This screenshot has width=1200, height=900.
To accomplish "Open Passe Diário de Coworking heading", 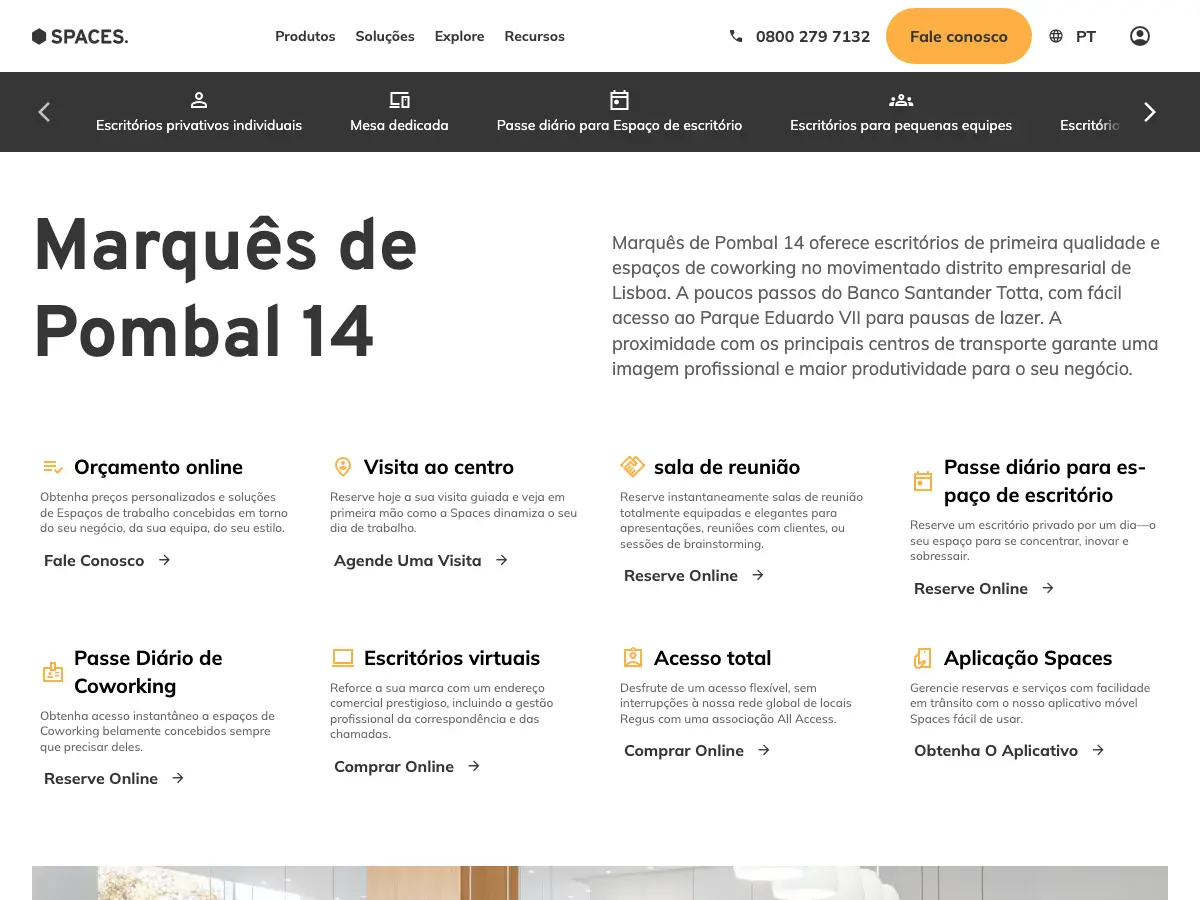I will [x=148, y=672].
